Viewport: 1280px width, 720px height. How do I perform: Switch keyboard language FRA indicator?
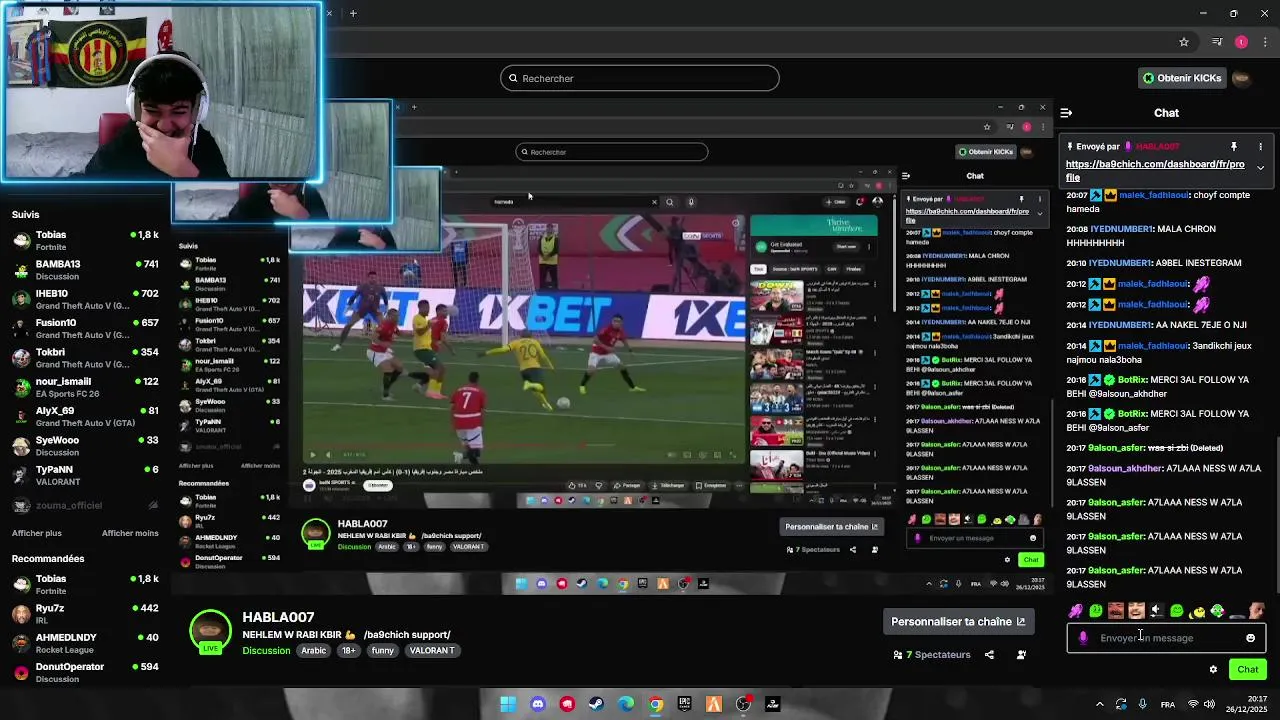click(x=1167, y=704)
